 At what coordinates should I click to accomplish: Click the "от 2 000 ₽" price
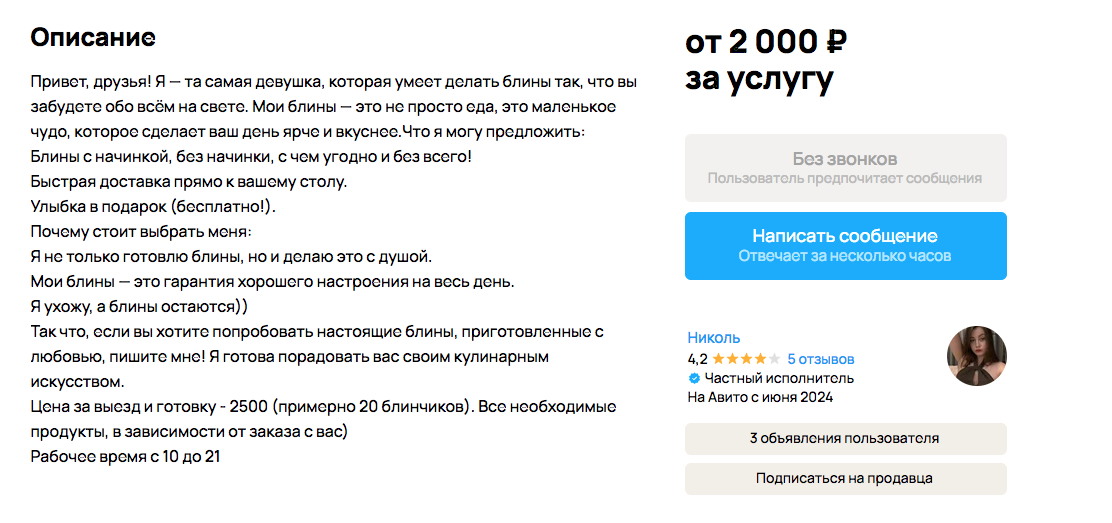(766, 43)
